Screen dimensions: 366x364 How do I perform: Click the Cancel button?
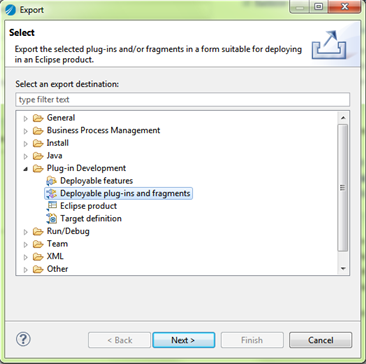coord(320,340)
